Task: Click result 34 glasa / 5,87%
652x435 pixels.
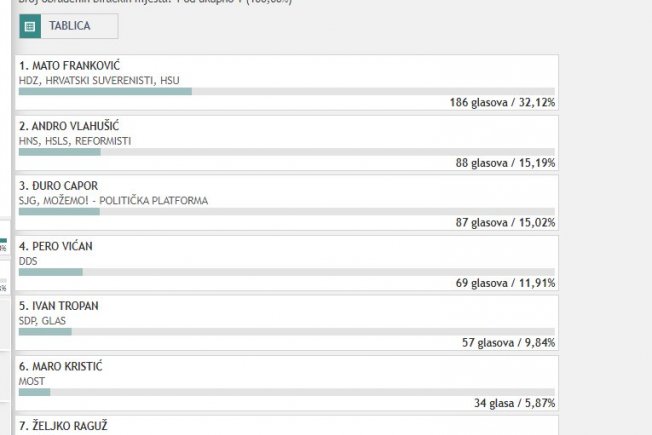Action: 514,403
